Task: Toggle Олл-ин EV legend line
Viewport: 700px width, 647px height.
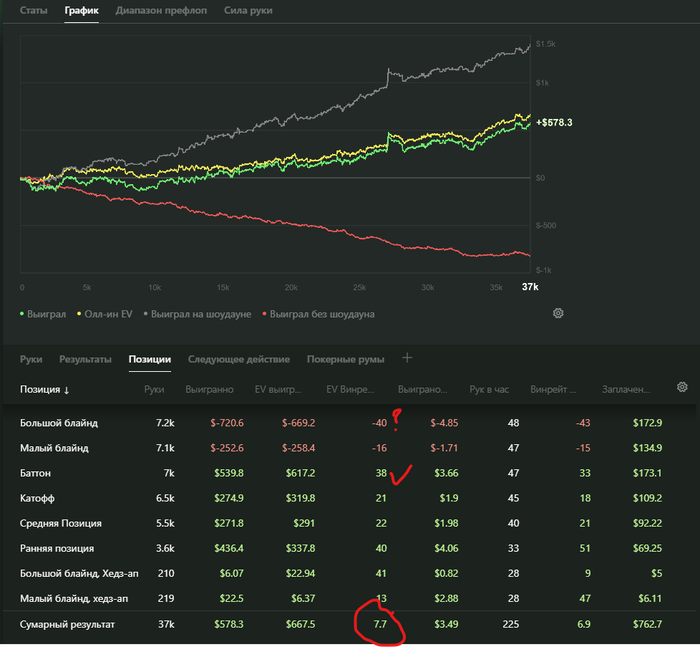Action: click(x=105, y=314)
